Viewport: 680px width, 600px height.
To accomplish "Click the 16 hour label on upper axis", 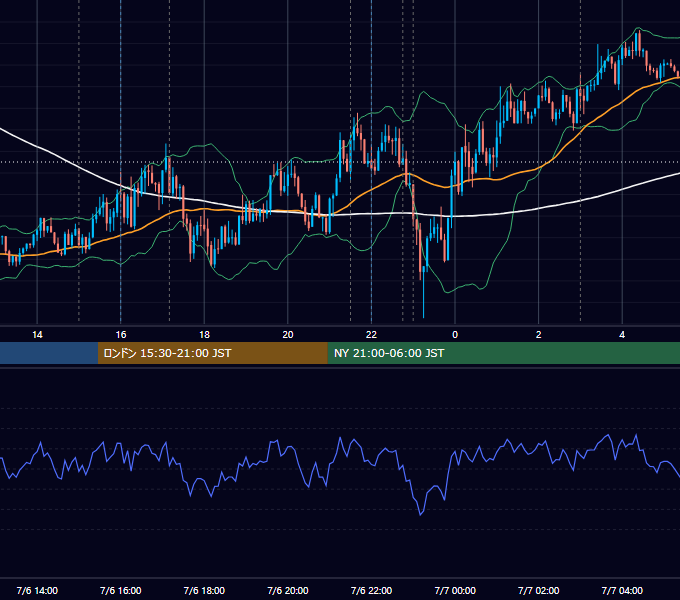I will pyautogui.click(x=121, y=335).
